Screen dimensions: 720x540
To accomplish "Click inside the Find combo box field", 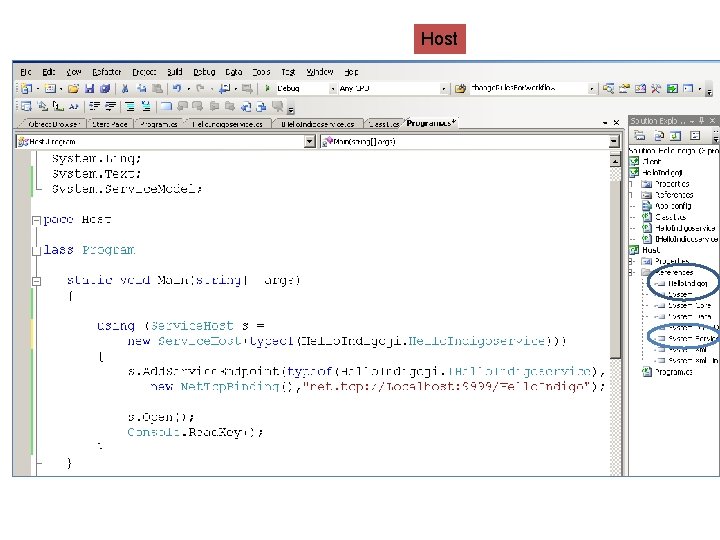I will (x=528, y=88).
